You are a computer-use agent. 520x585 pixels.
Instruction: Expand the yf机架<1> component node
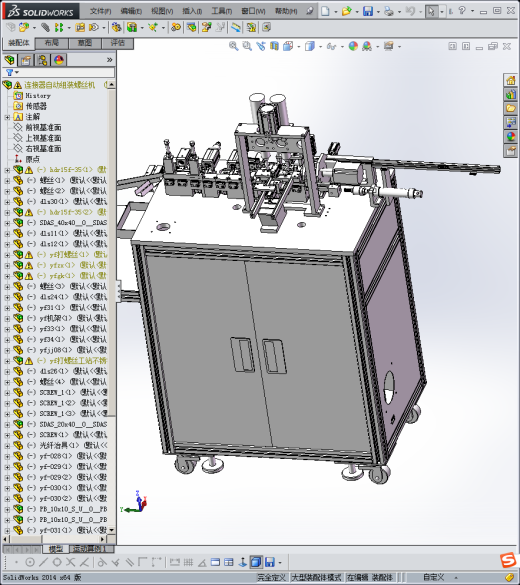[7, 319]
